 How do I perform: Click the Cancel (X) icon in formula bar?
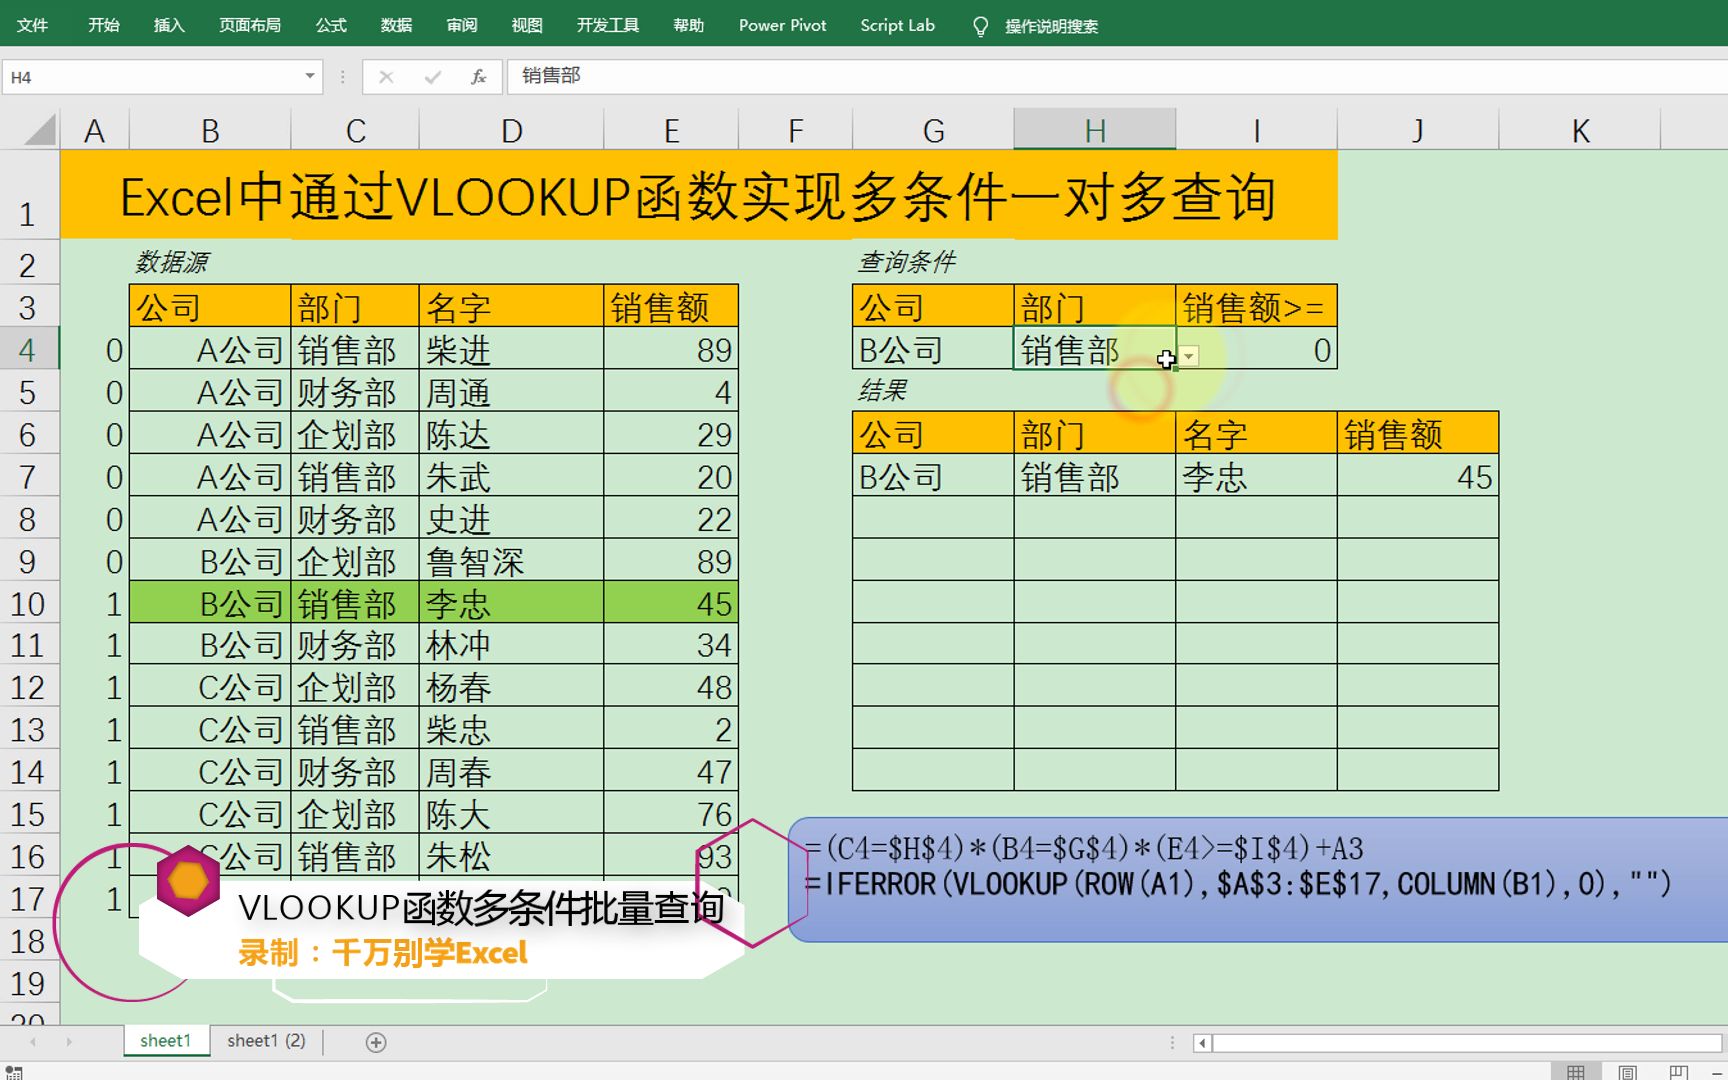385,76
